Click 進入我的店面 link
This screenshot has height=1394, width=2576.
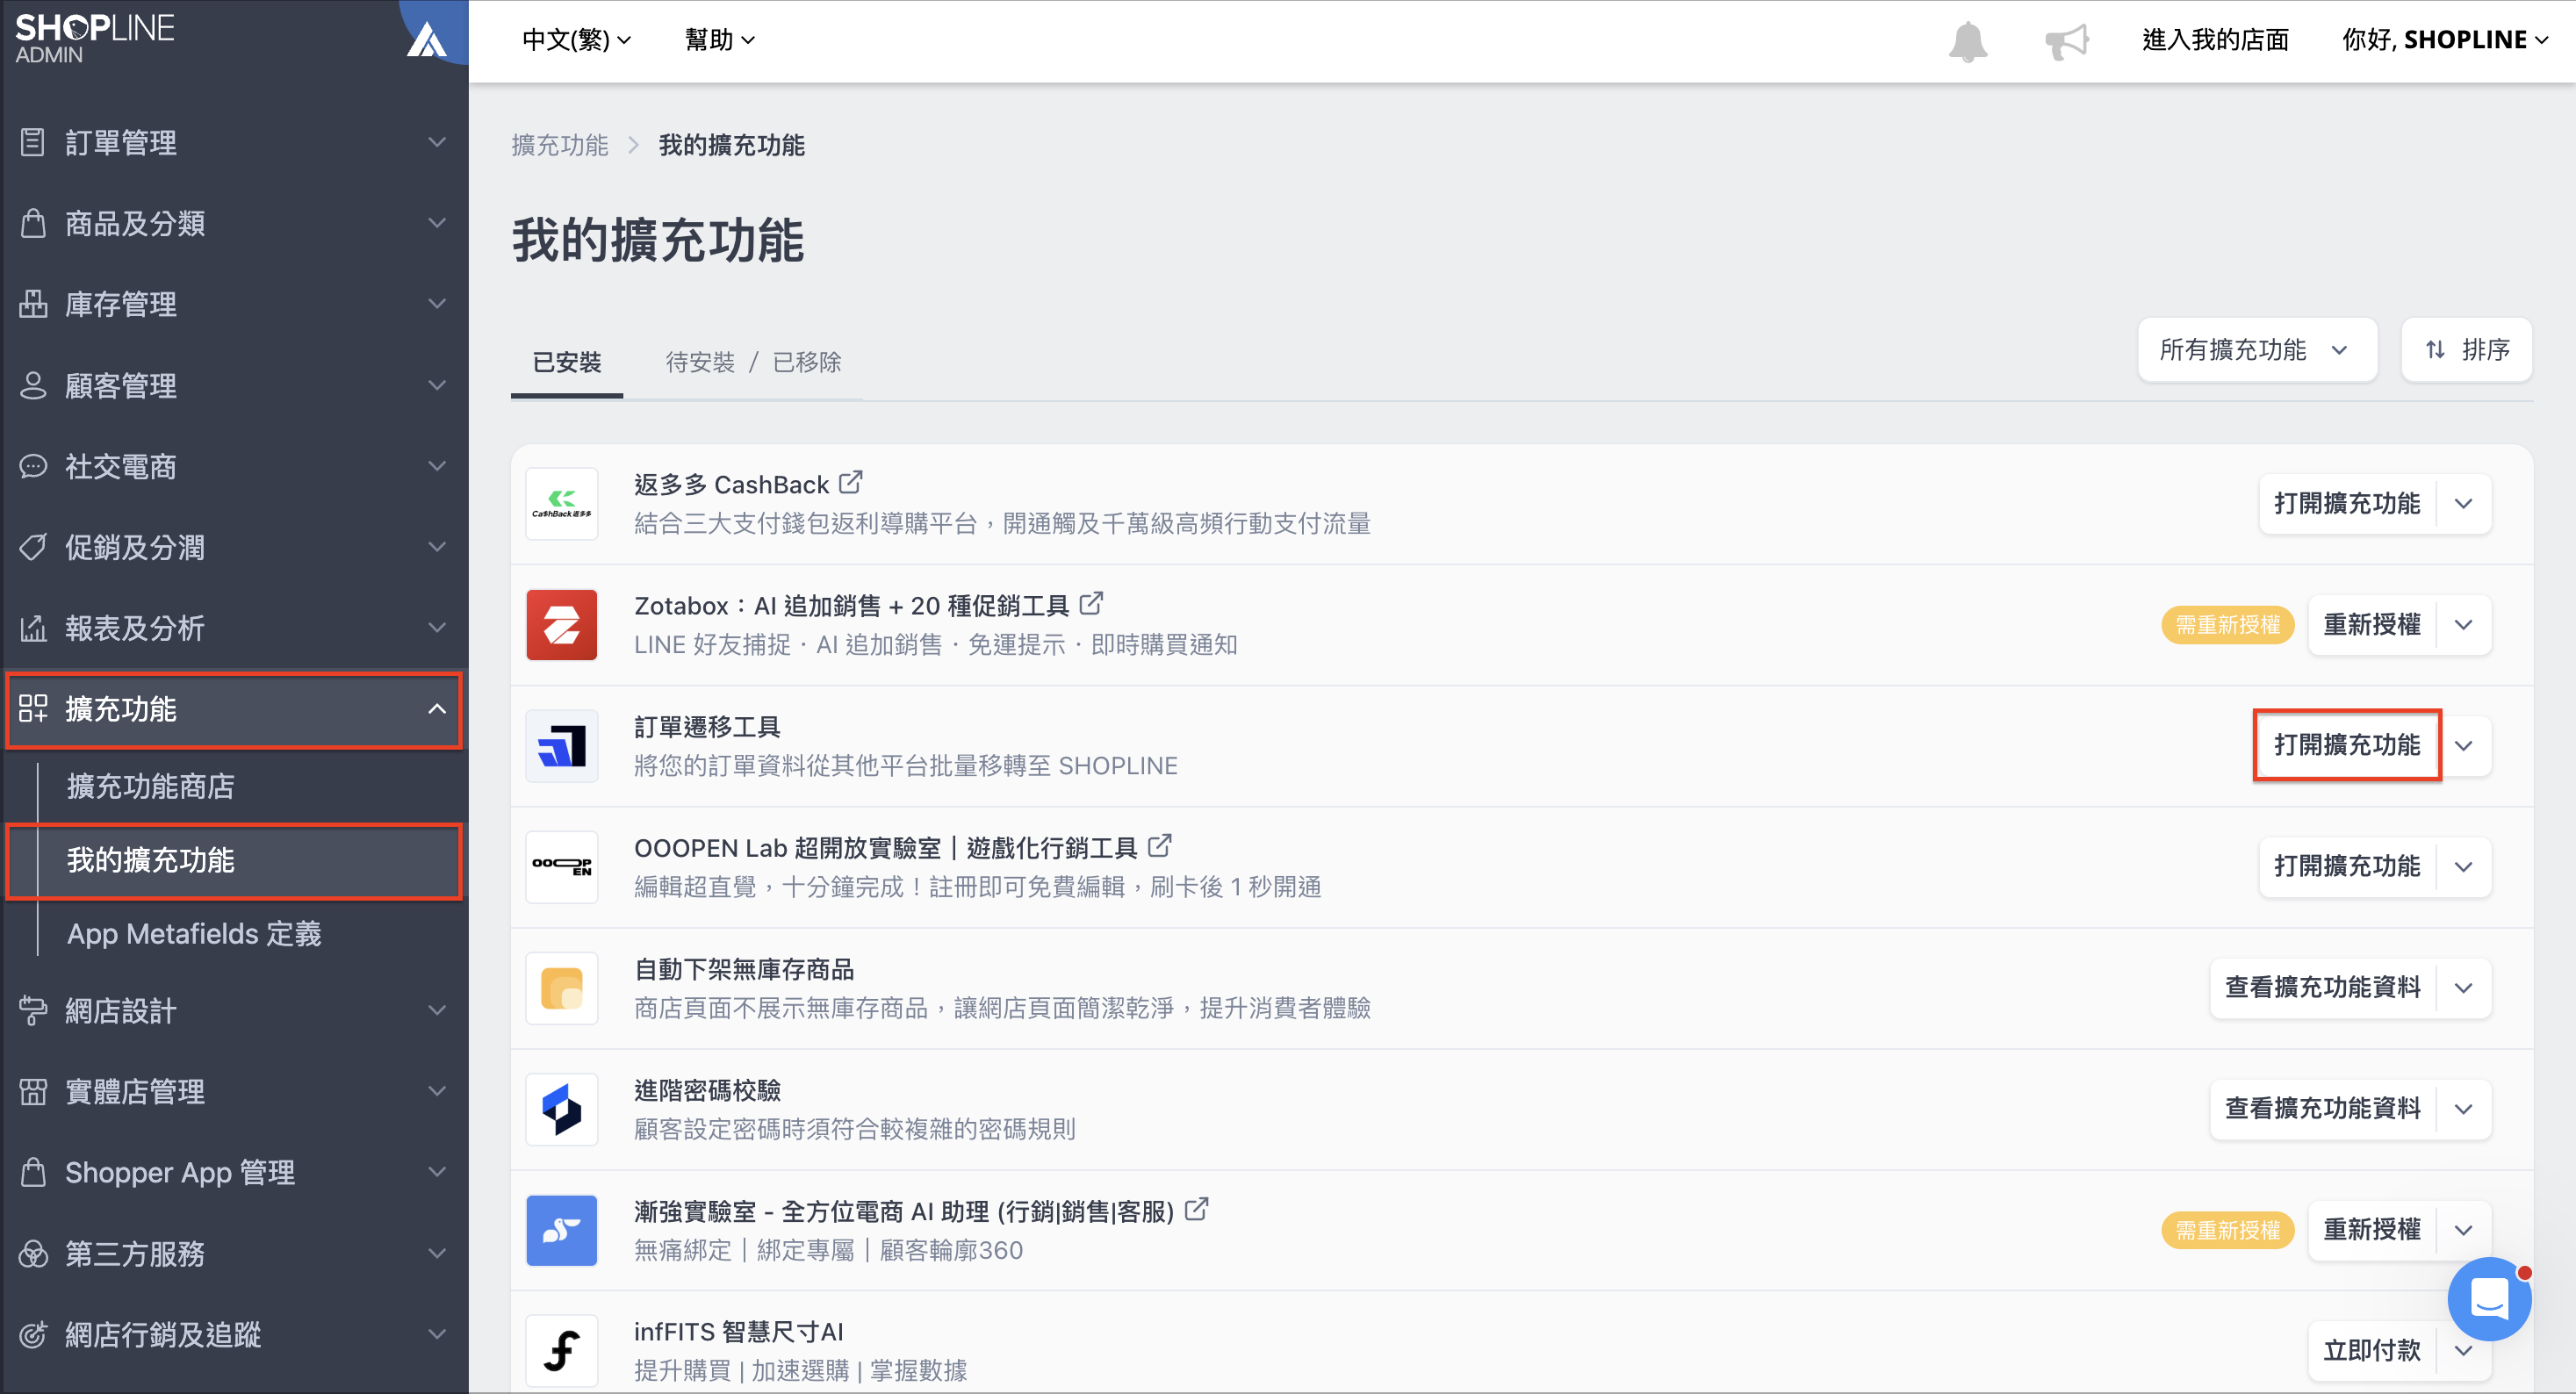click(2215, 40)
